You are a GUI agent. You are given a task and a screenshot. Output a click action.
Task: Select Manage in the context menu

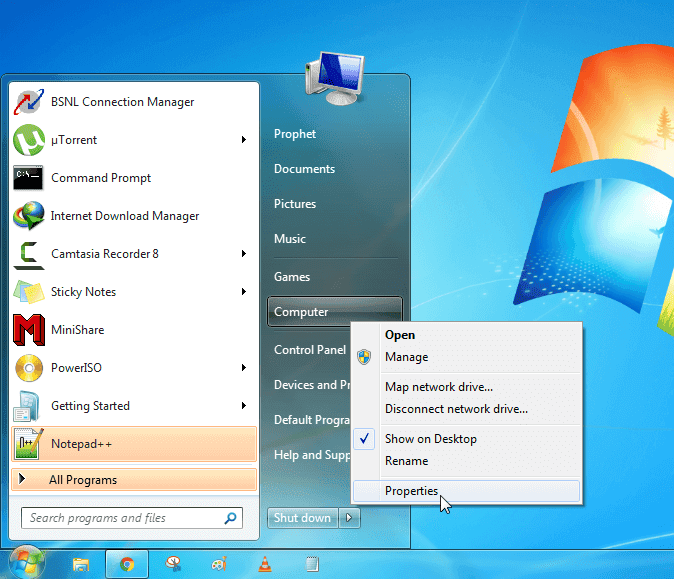[466, 357]
